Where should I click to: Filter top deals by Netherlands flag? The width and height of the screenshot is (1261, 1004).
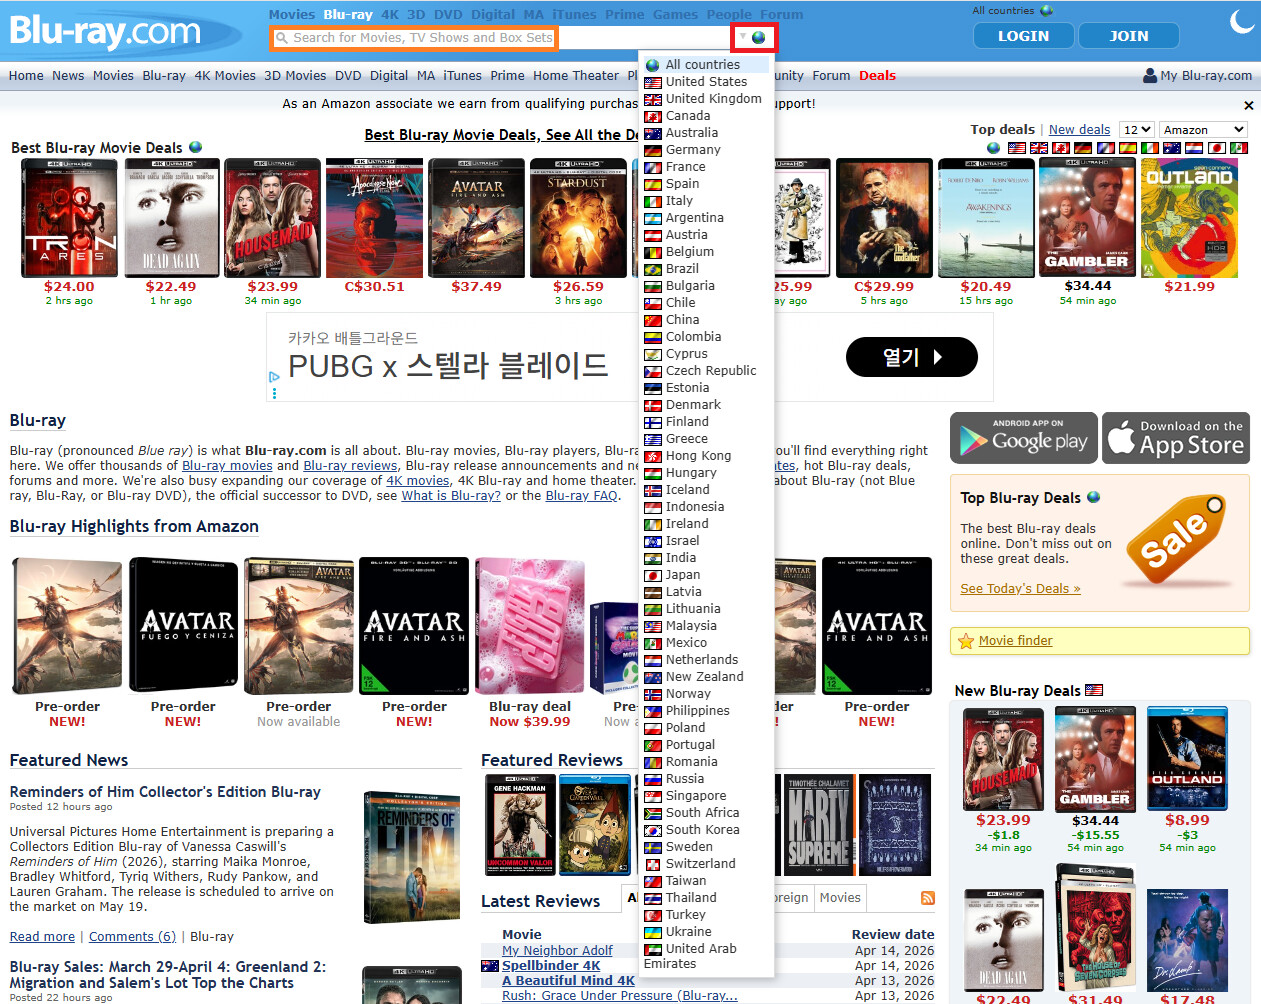tap(1194, 148)
